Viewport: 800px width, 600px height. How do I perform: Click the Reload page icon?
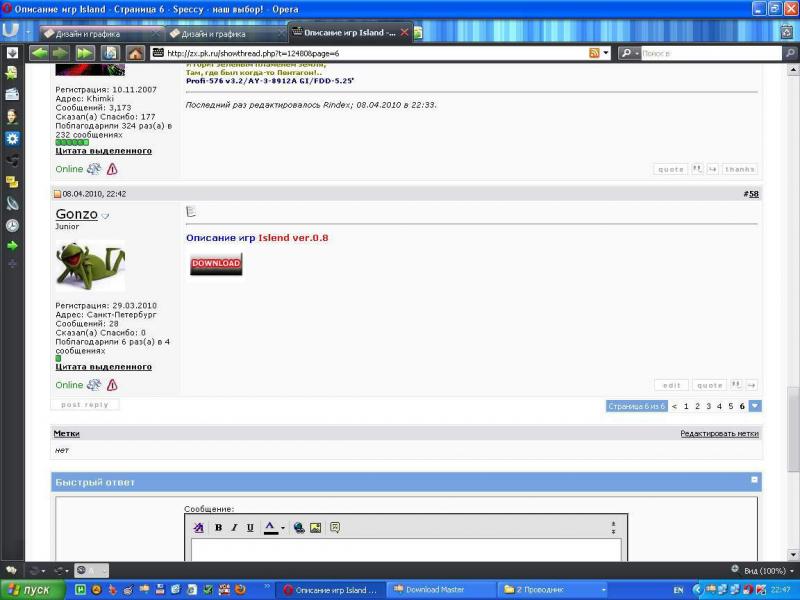tap(110, 53)
